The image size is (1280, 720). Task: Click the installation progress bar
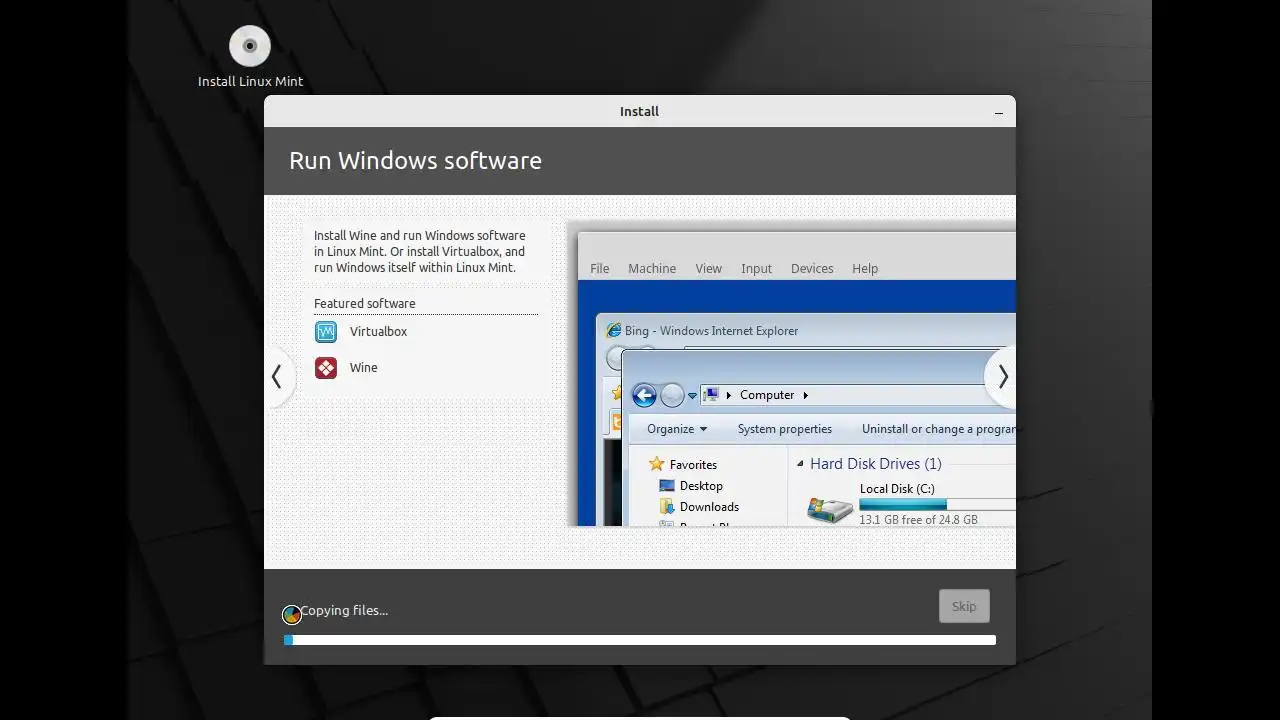tap(640, 640)
